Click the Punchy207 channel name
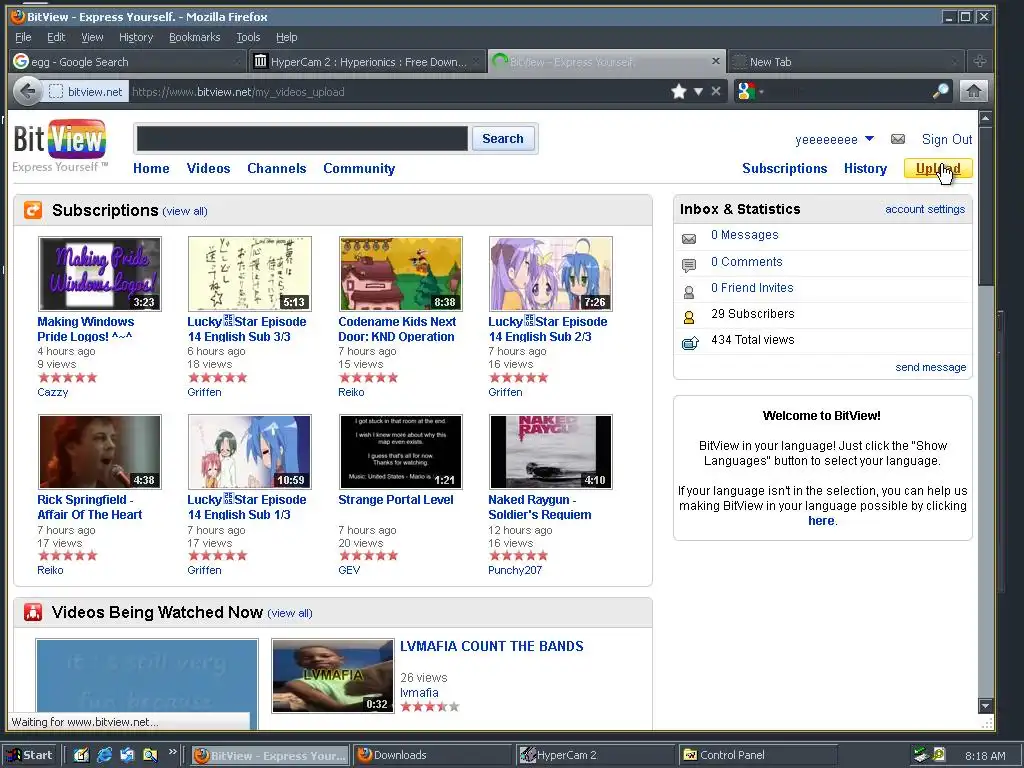The image size is (1024, 768). coord(515,570)
